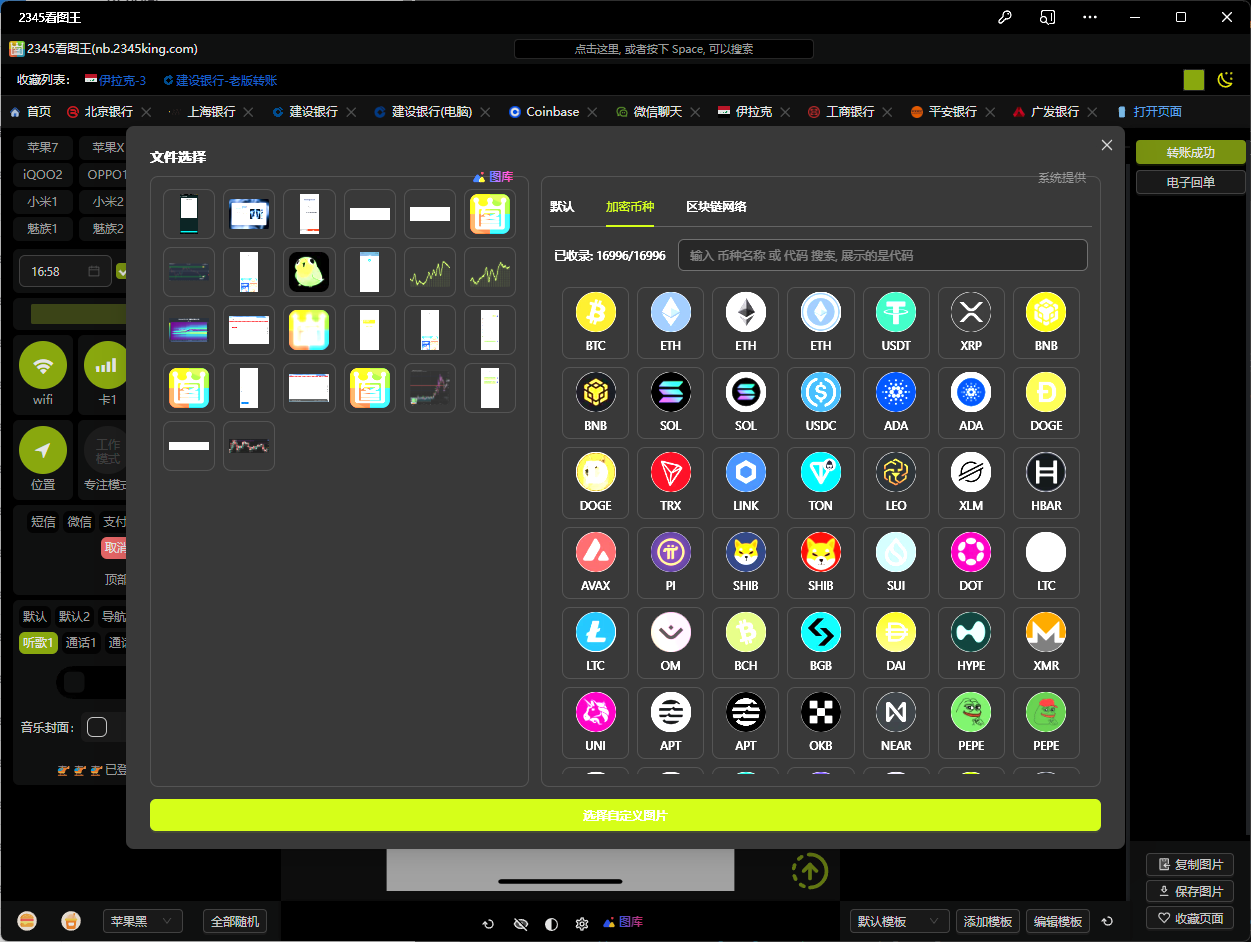The image size is (1251, 942).
Task: Pick the NEAR coin icon
Action: [895, 713]
